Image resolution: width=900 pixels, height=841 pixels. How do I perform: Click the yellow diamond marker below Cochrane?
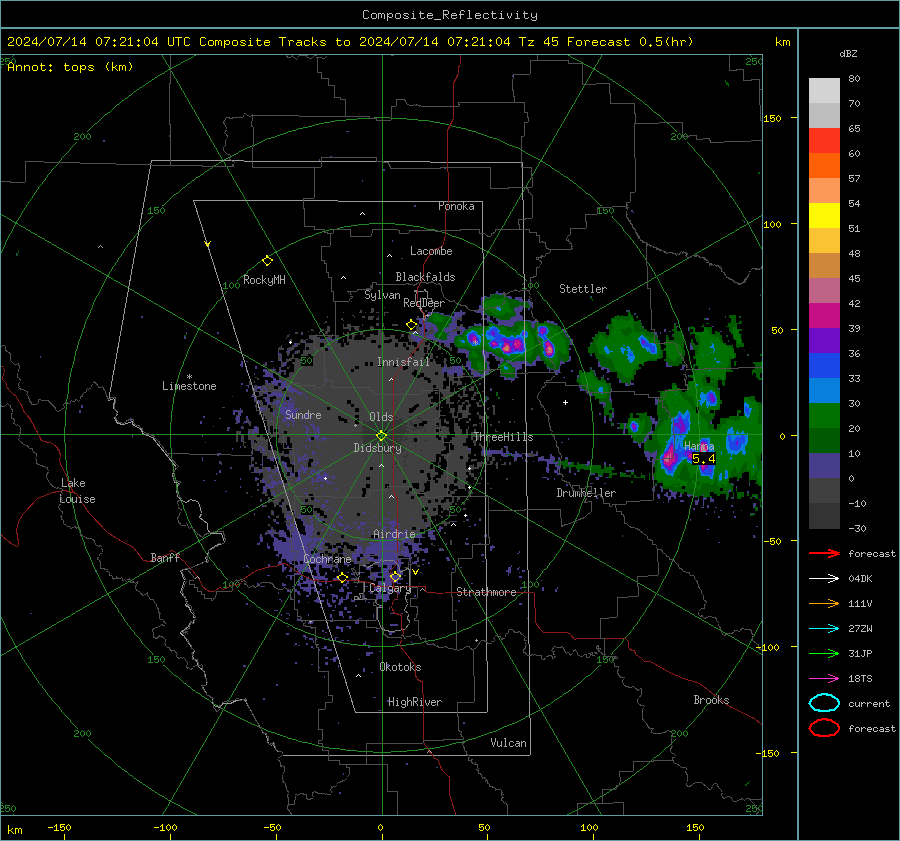click(343, 578)
